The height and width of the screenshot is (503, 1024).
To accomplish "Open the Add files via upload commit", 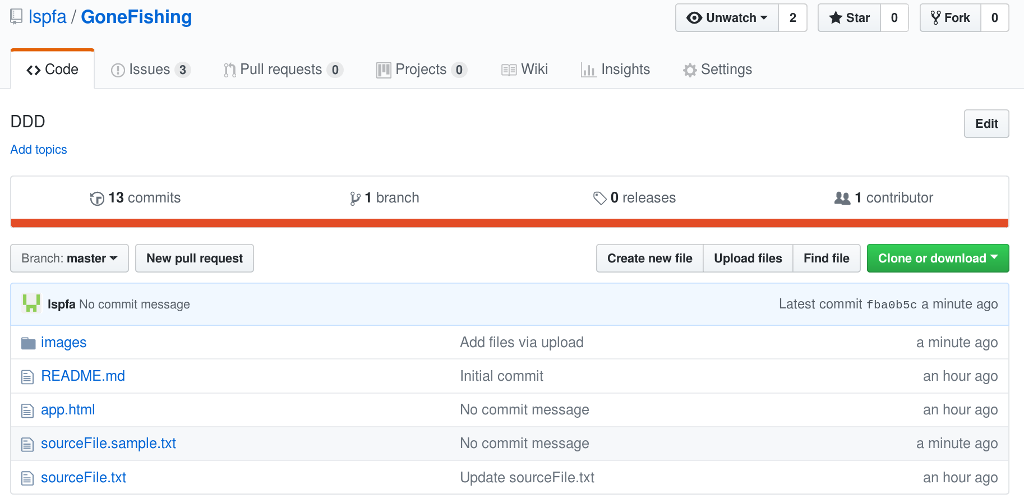I will point(522,342).
